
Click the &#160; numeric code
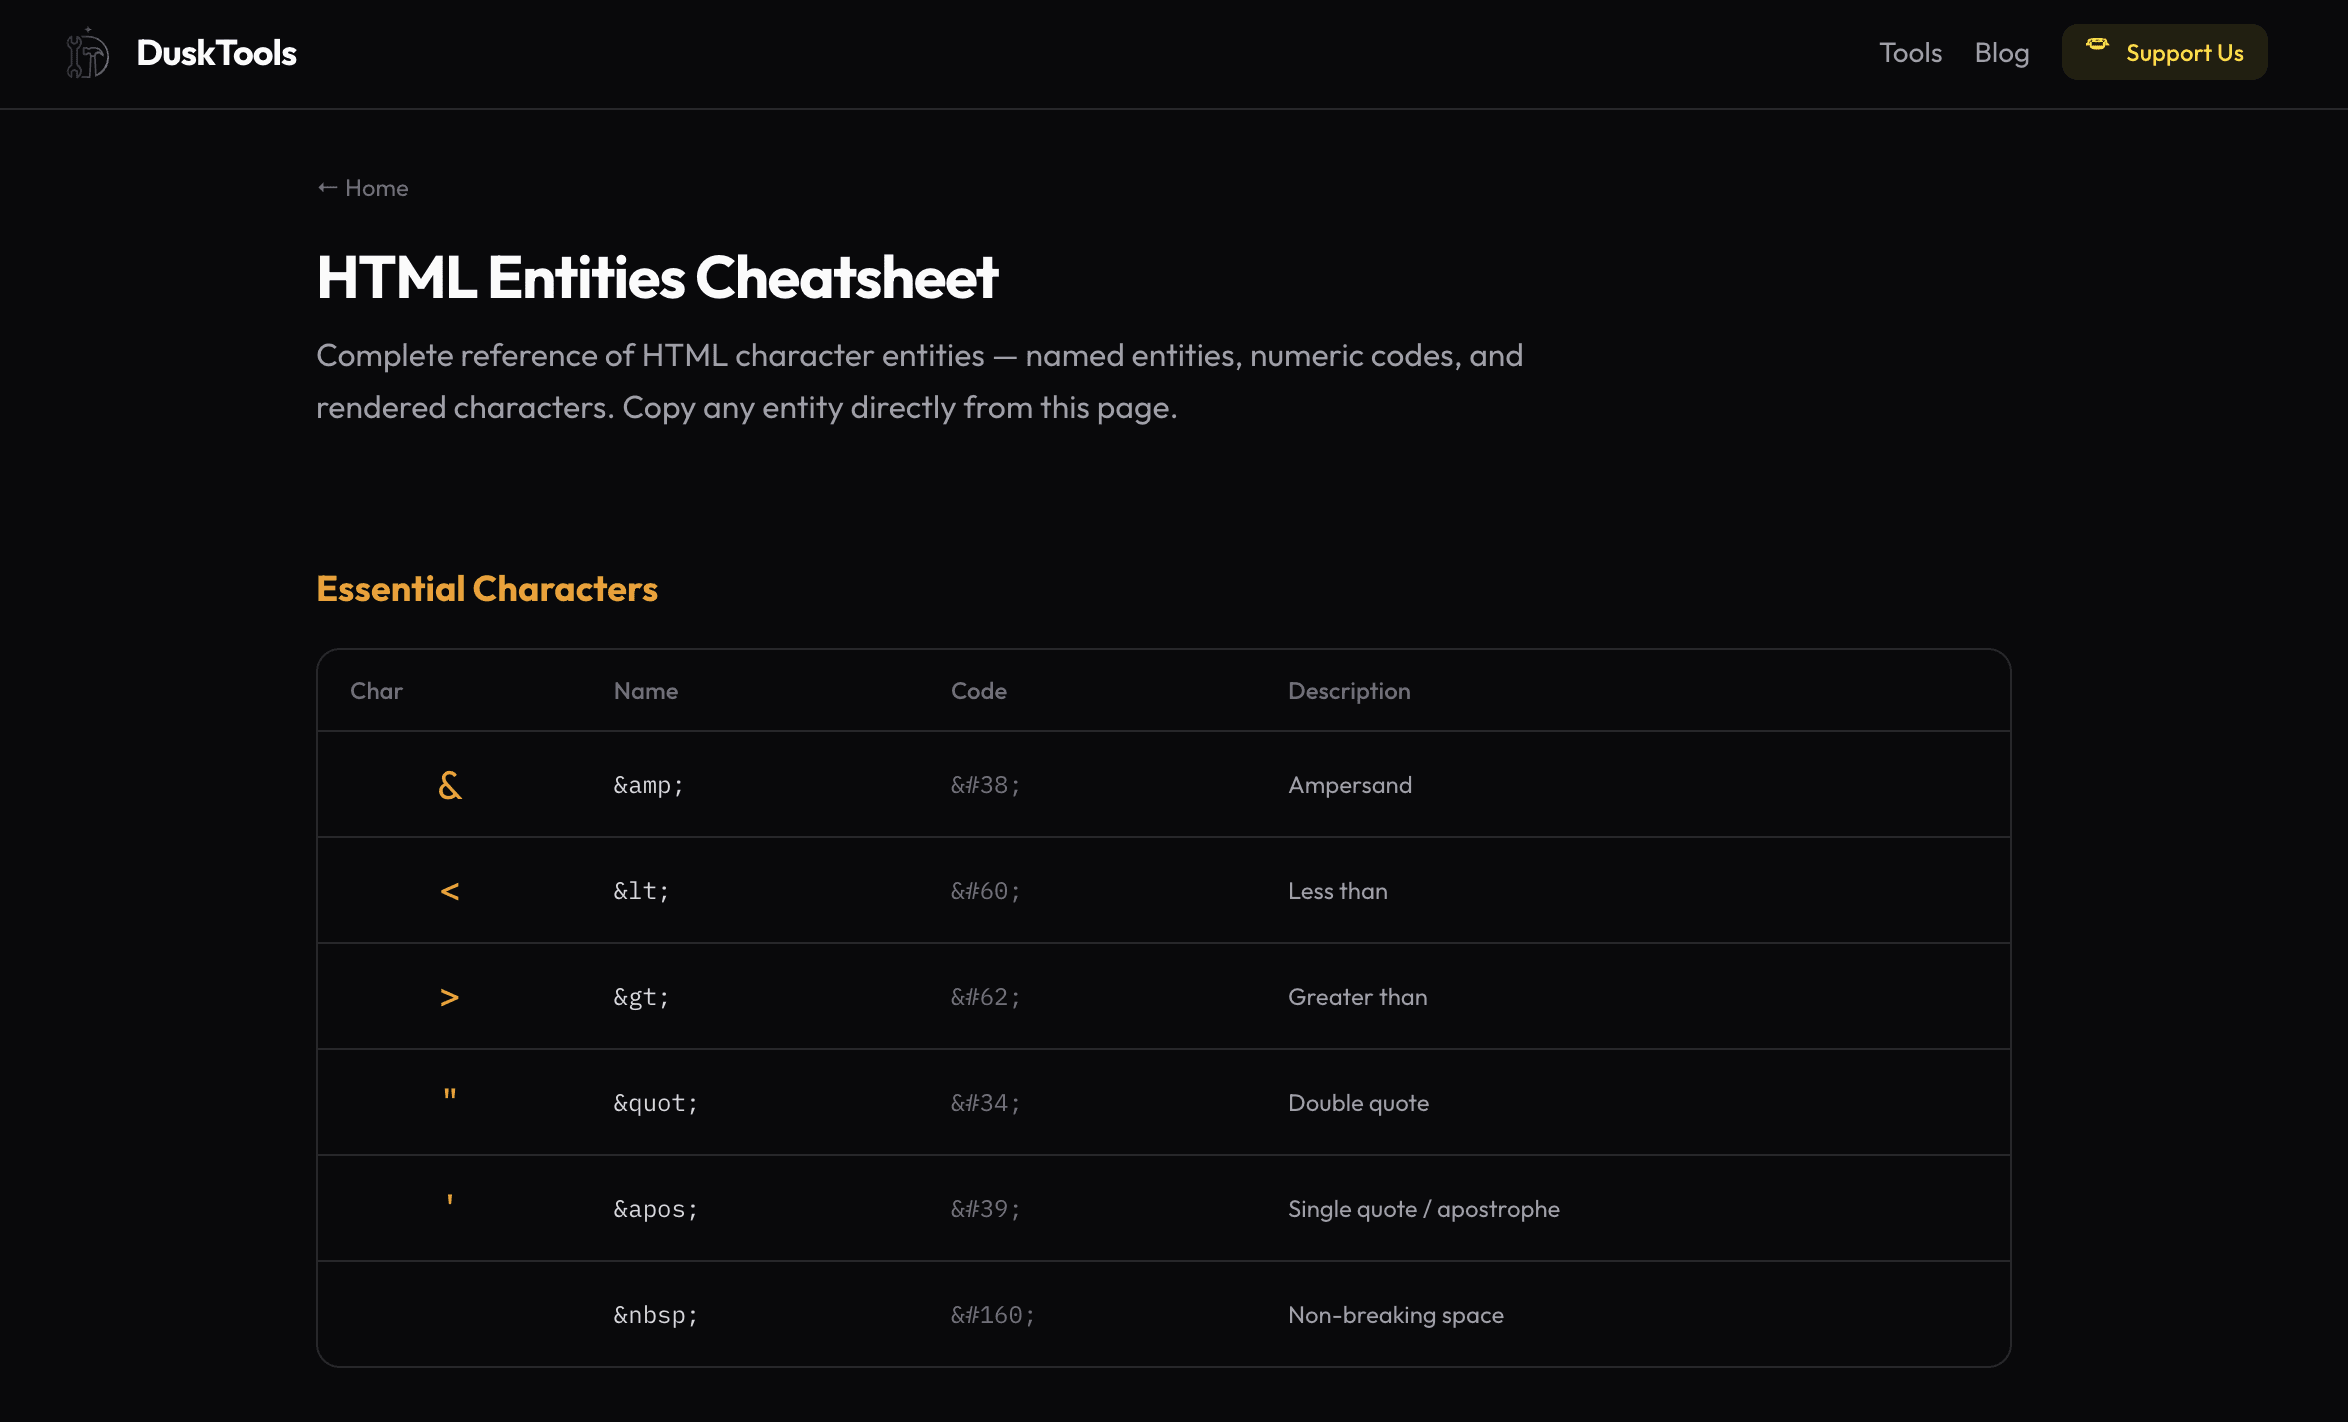coord(992,1315)
